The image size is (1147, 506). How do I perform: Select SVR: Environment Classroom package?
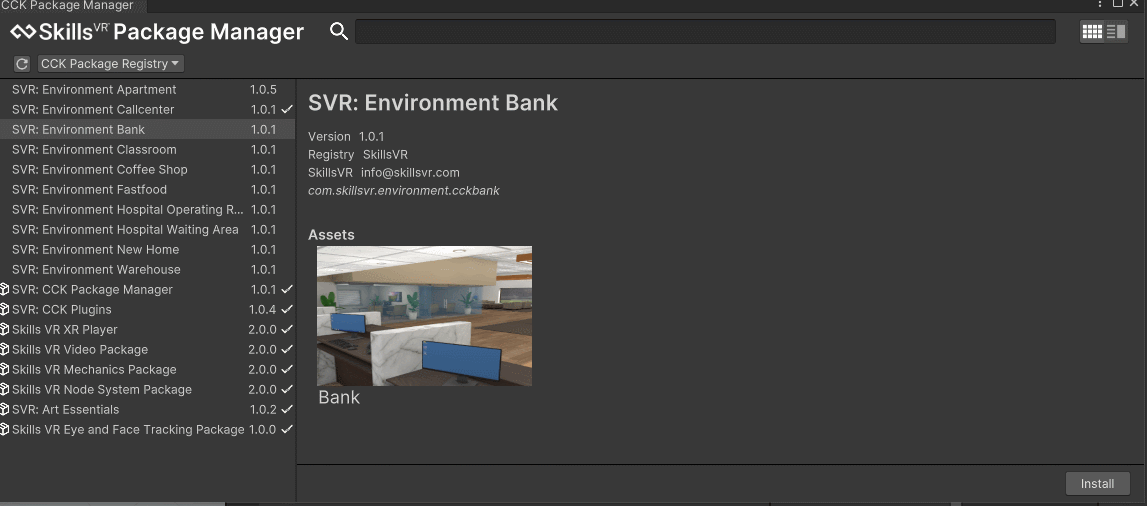[147, 149]
